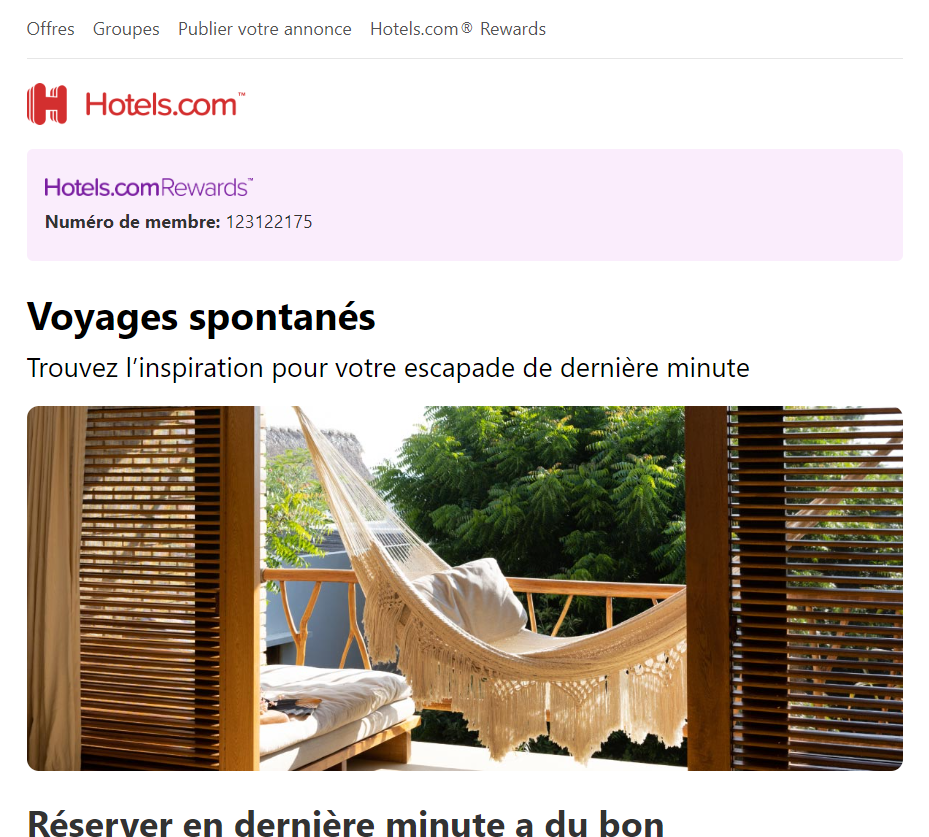Click the right slatted shutter in photo

(818, 588)
